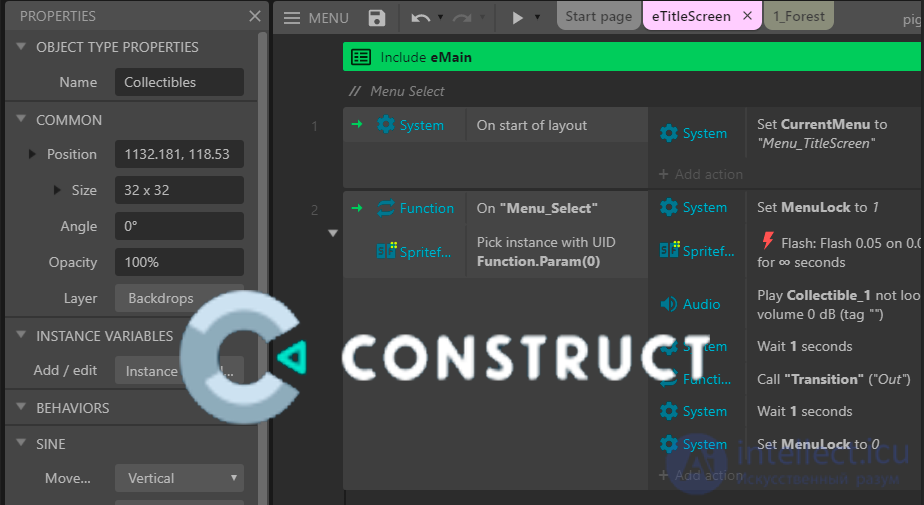The height and width of the screenshot is (505, 924).
Task: Select Call "Transition" action
Action: pos(833,379)
